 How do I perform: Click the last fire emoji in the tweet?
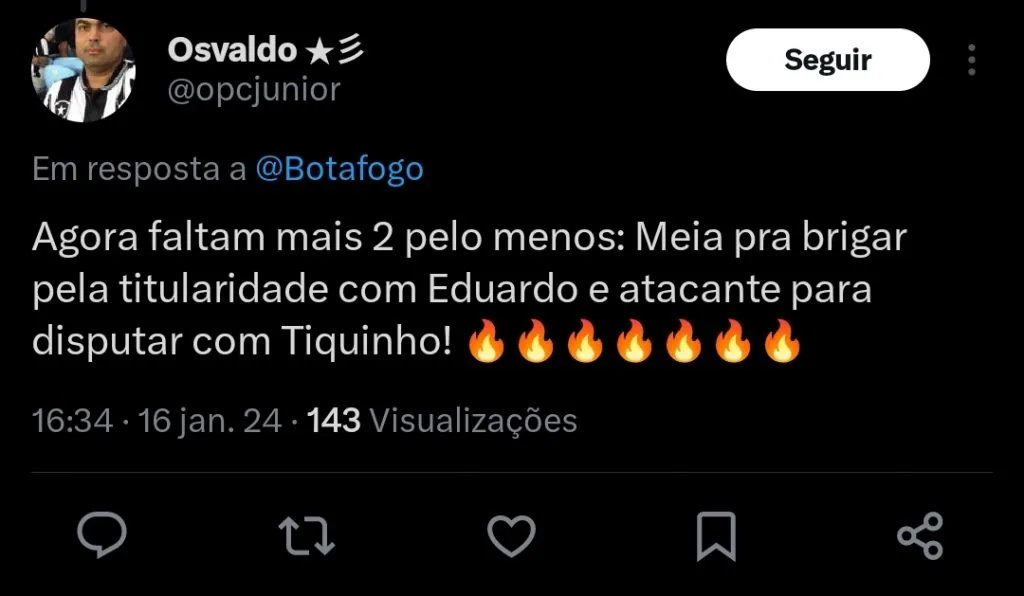(782, 341)
